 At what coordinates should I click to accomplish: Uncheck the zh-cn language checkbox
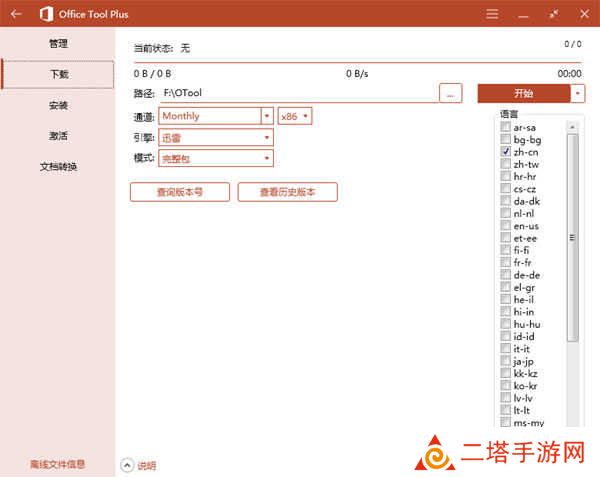point(505,151)
